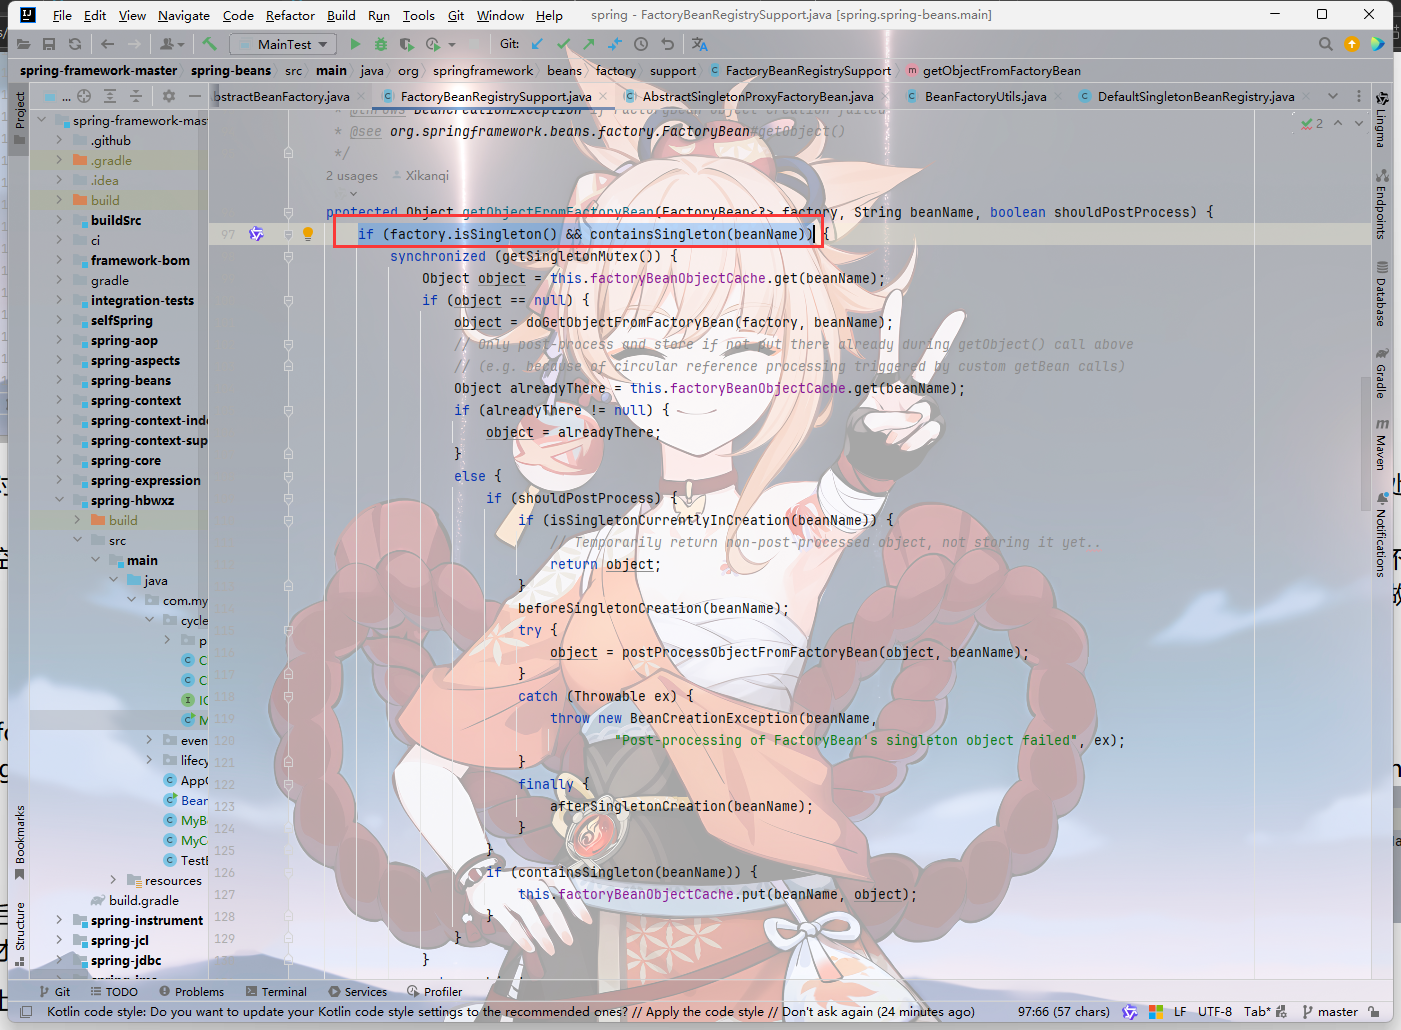The image size is (1401, 1030).
Task: Expand the buildSrc folder node
Action: pos(59,220)
